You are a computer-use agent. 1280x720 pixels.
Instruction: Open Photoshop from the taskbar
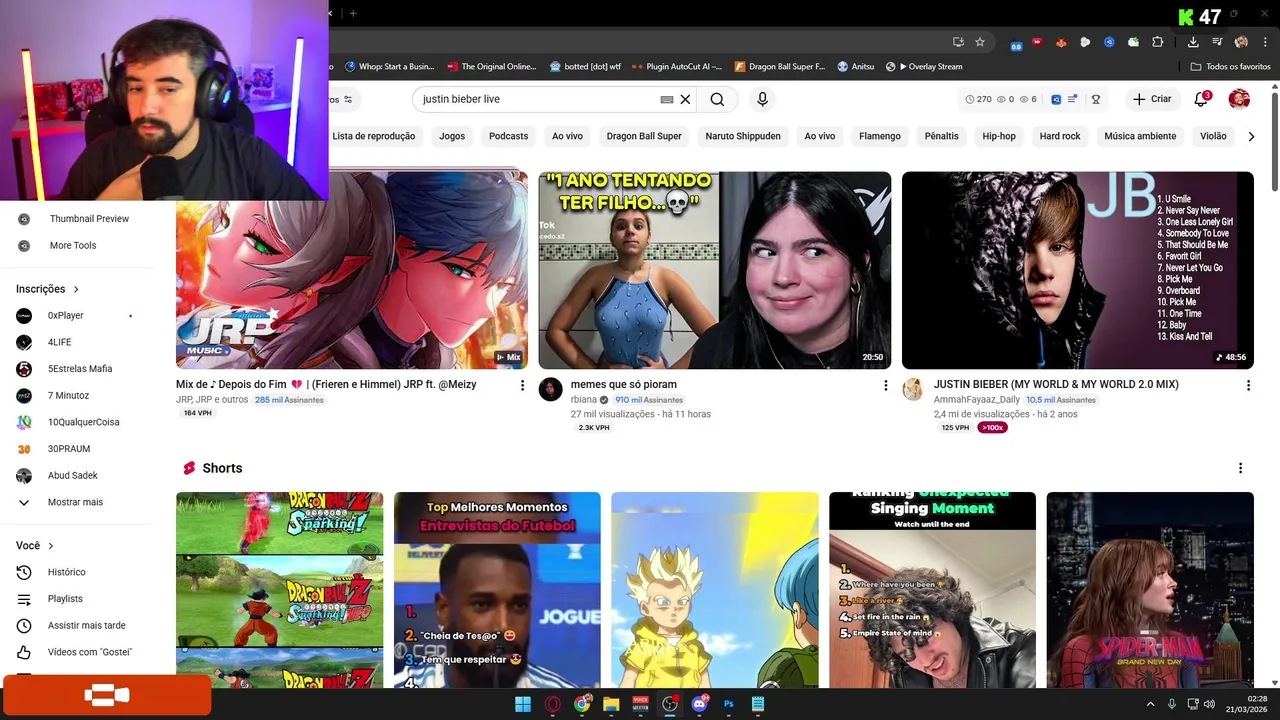coord(728,704)
